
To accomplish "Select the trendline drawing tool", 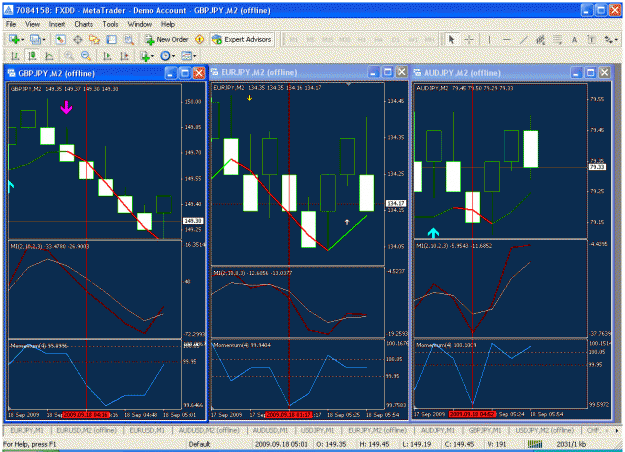I will pos(523,39).
